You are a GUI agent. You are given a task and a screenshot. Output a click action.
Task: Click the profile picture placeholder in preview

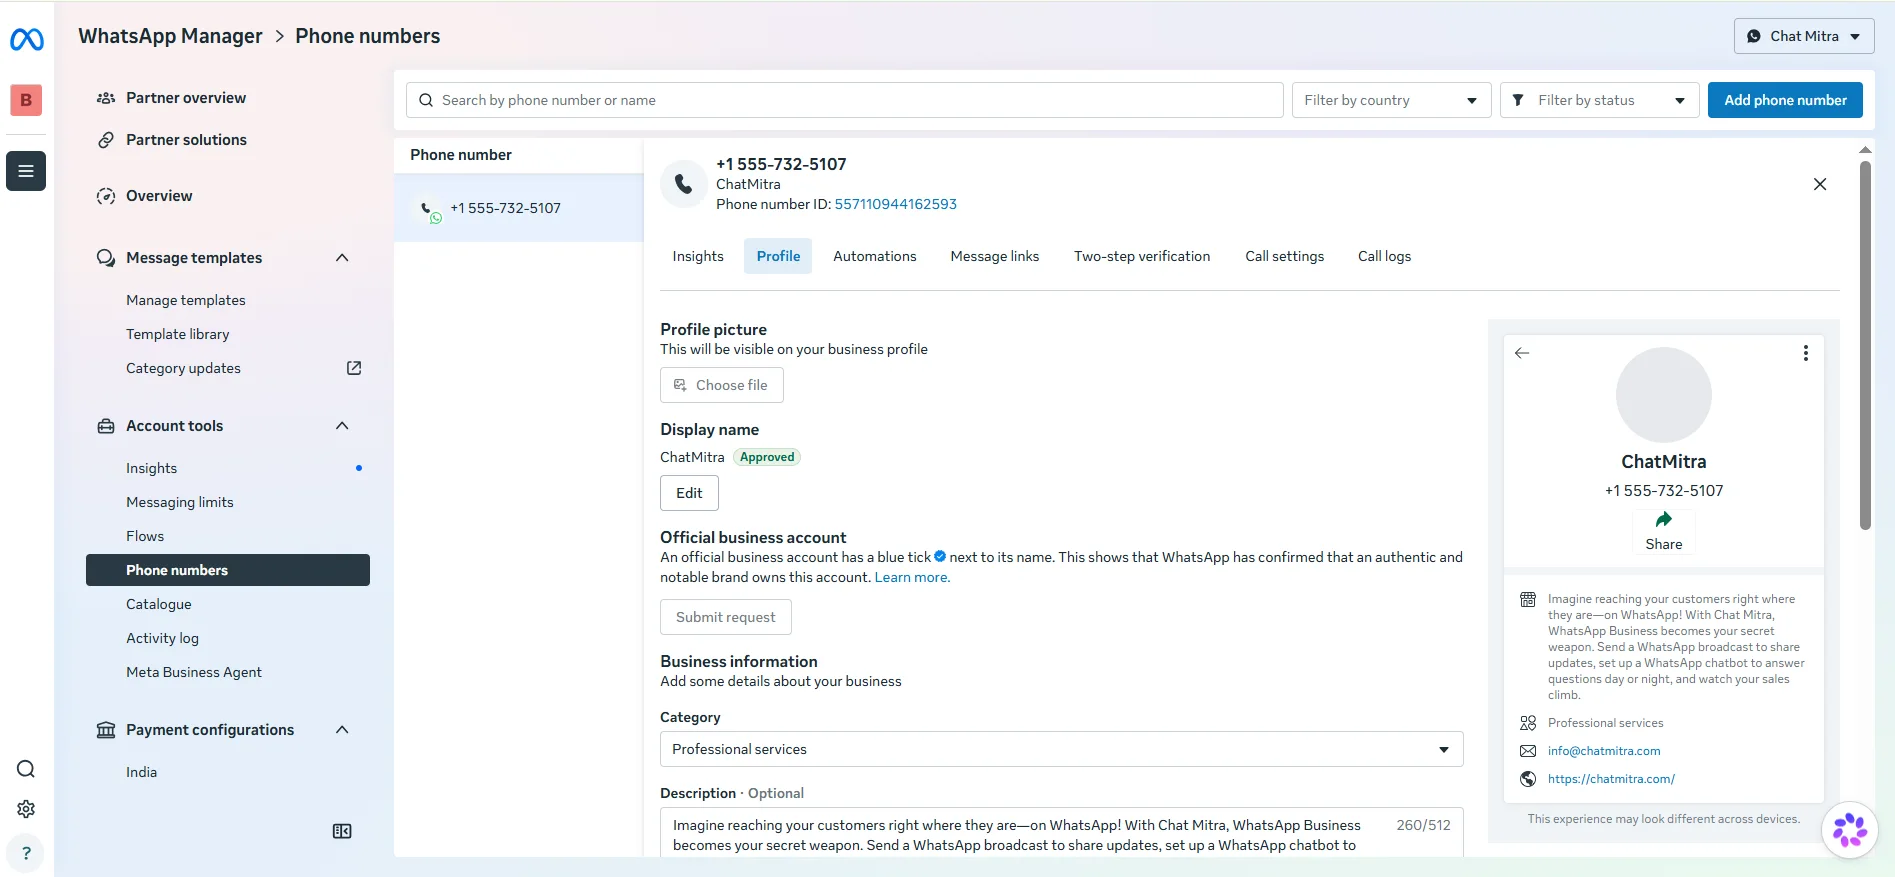(x=1664, y=395)
